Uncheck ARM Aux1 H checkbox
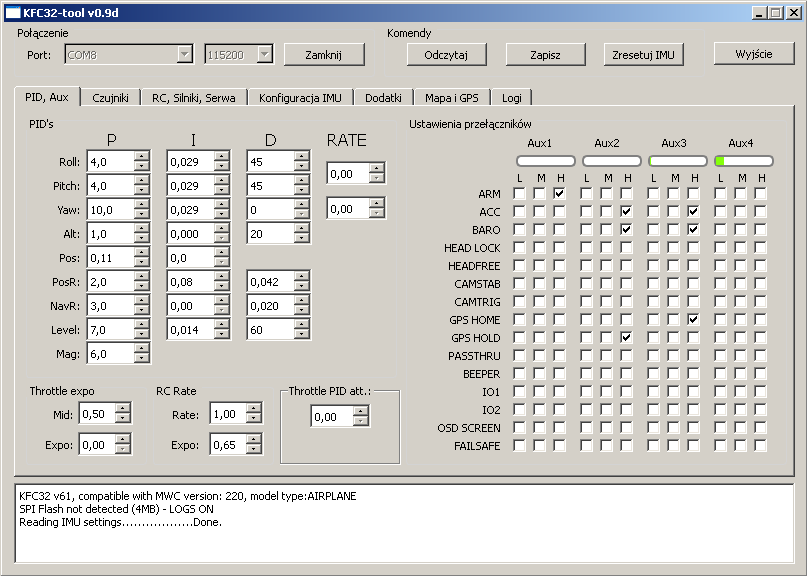 click(x=559, y=193)
